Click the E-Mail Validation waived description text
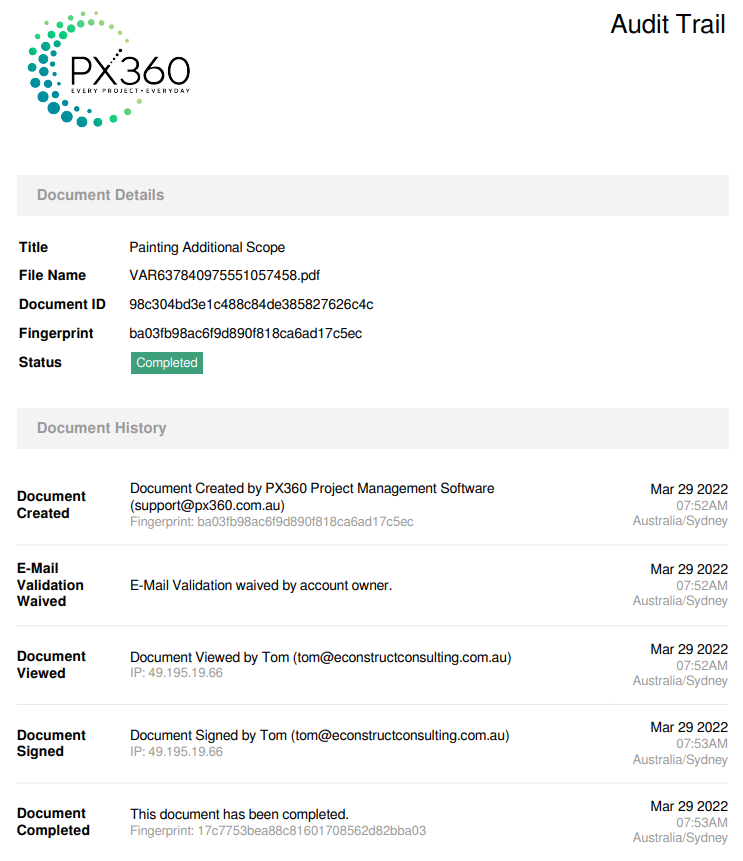Image resolution: width=743 pixels, height=861 pixels. coord(261,585)
